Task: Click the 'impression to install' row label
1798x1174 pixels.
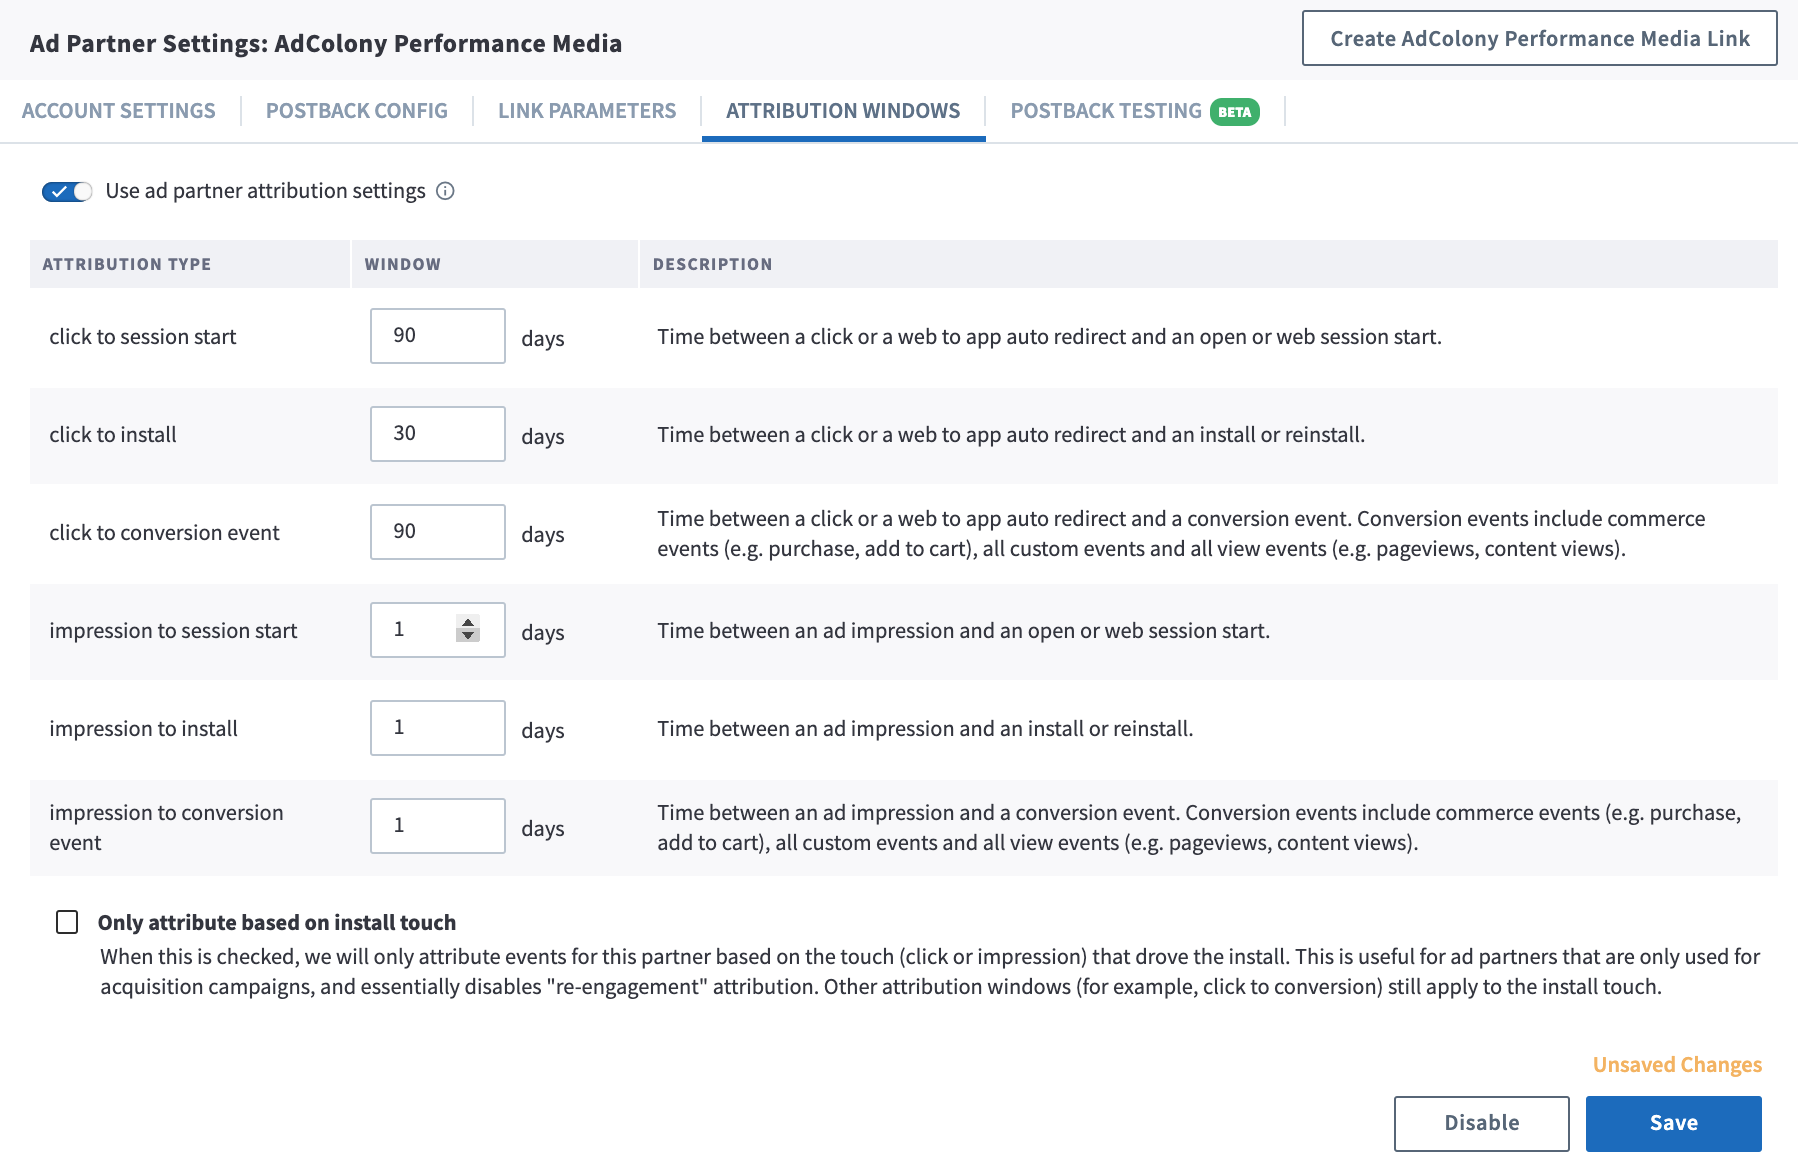Action: tap(144, 729)
